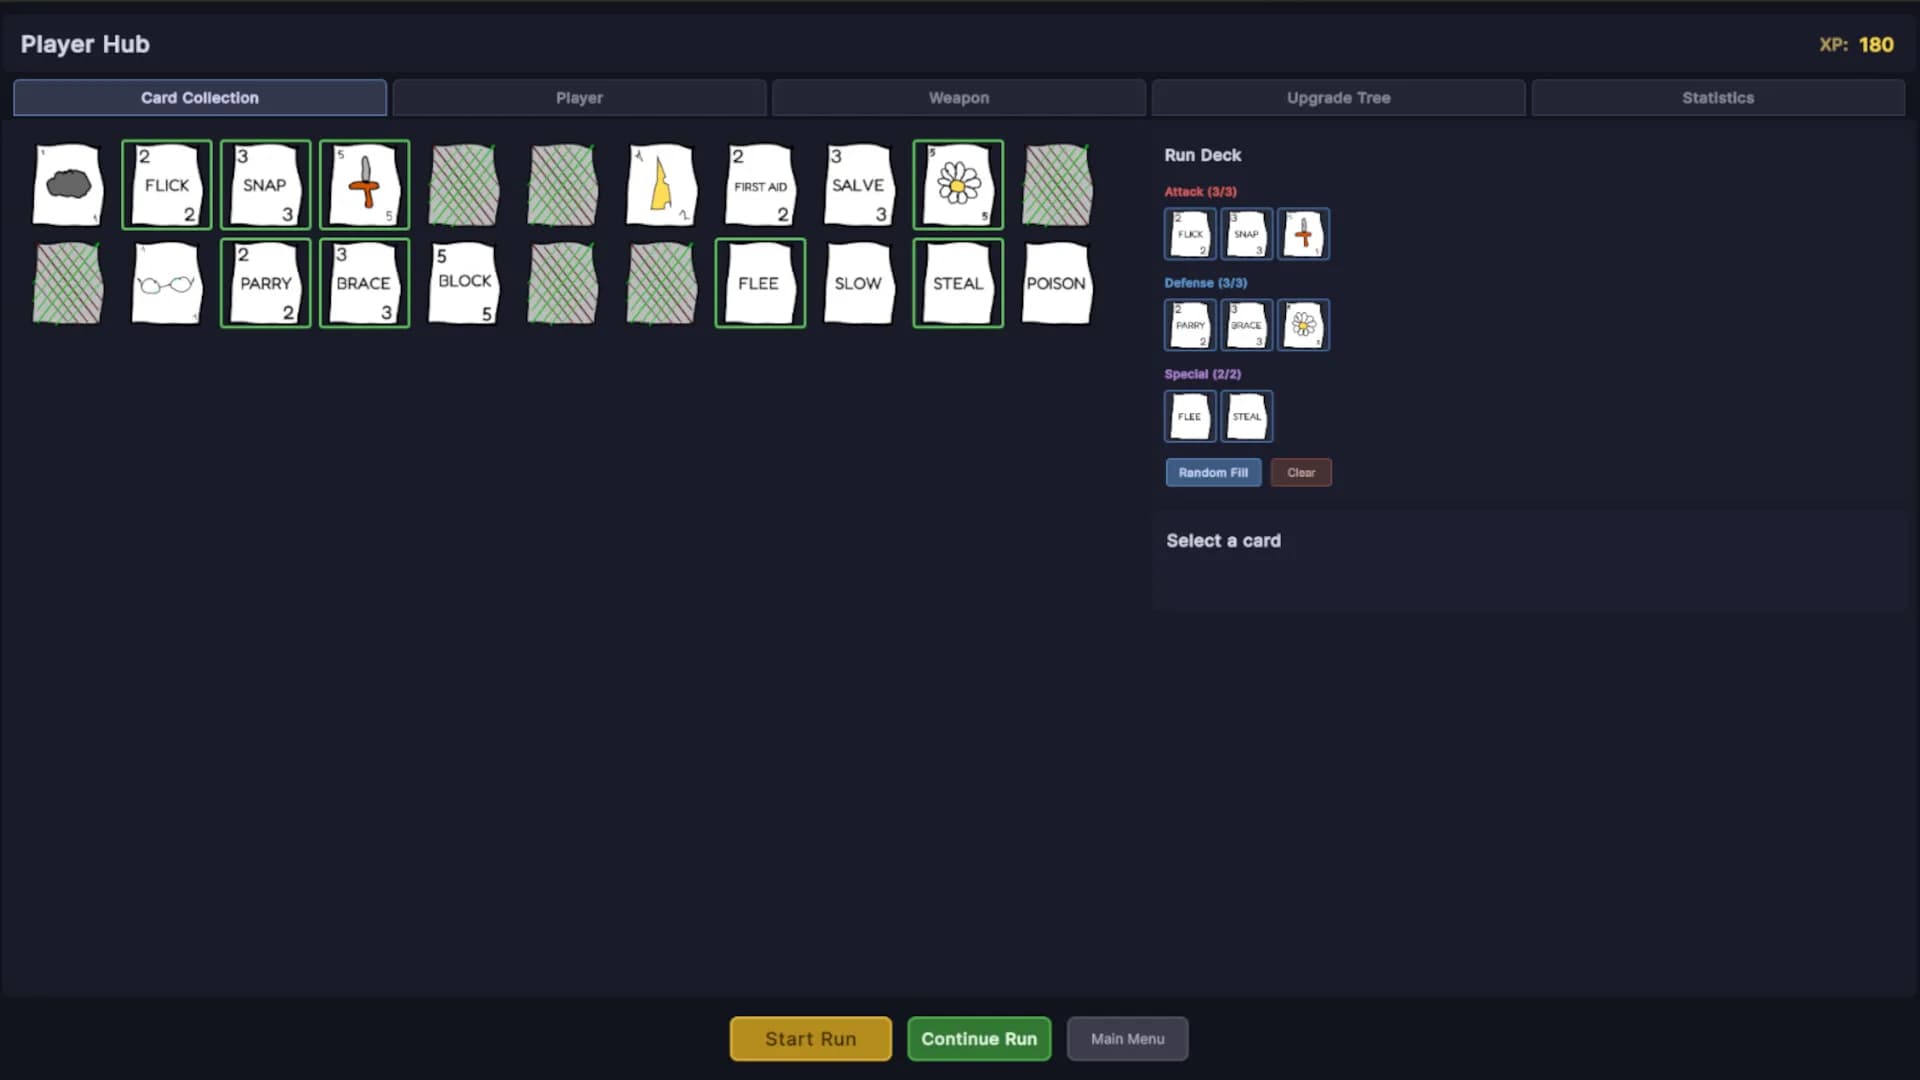Click Continue Run
This screenshot has width=1920, height=1080.
pos(979,1039)
